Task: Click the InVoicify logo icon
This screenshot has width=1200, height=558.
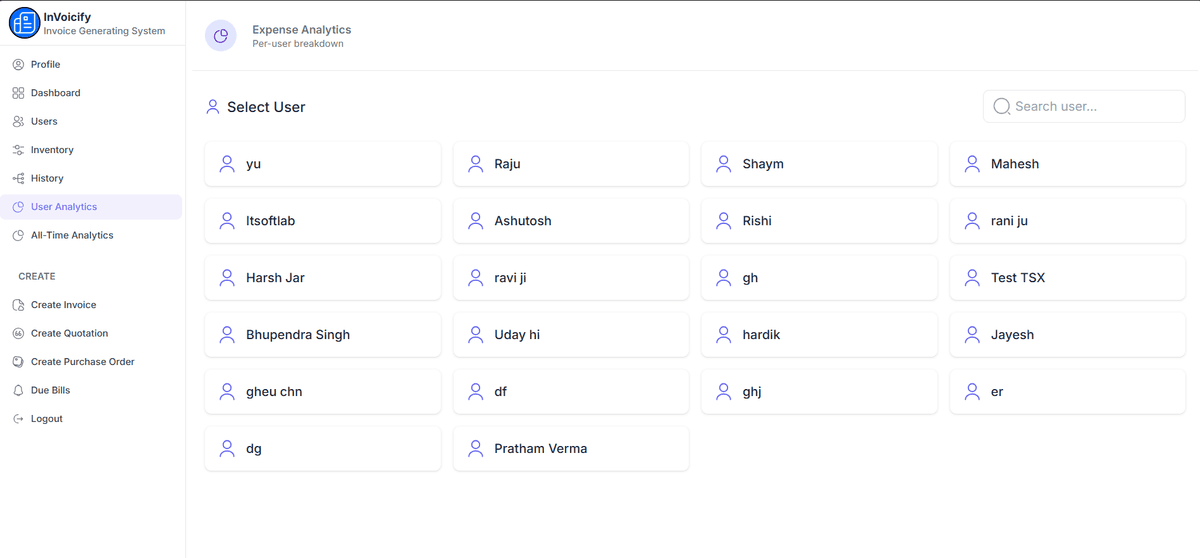Action: pyautogui.click(x=24, y=23)
